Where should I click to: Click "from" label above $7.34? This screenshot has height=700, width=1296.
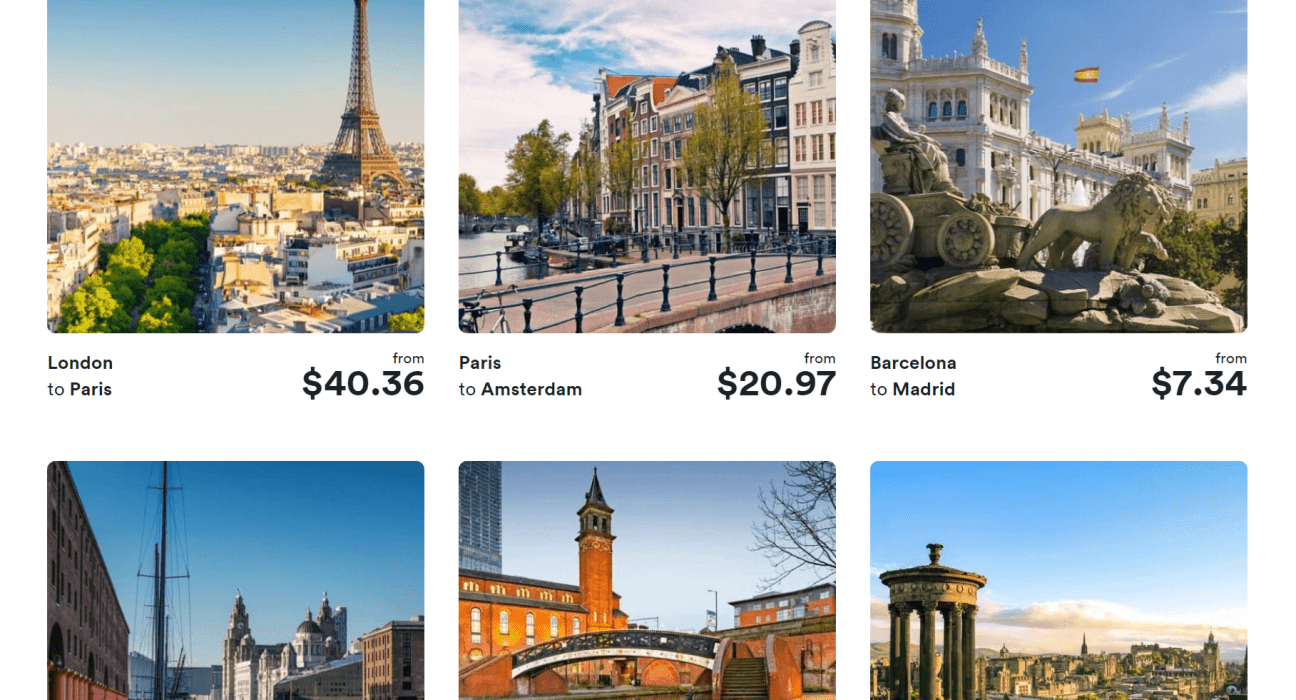click(1231, 358)
